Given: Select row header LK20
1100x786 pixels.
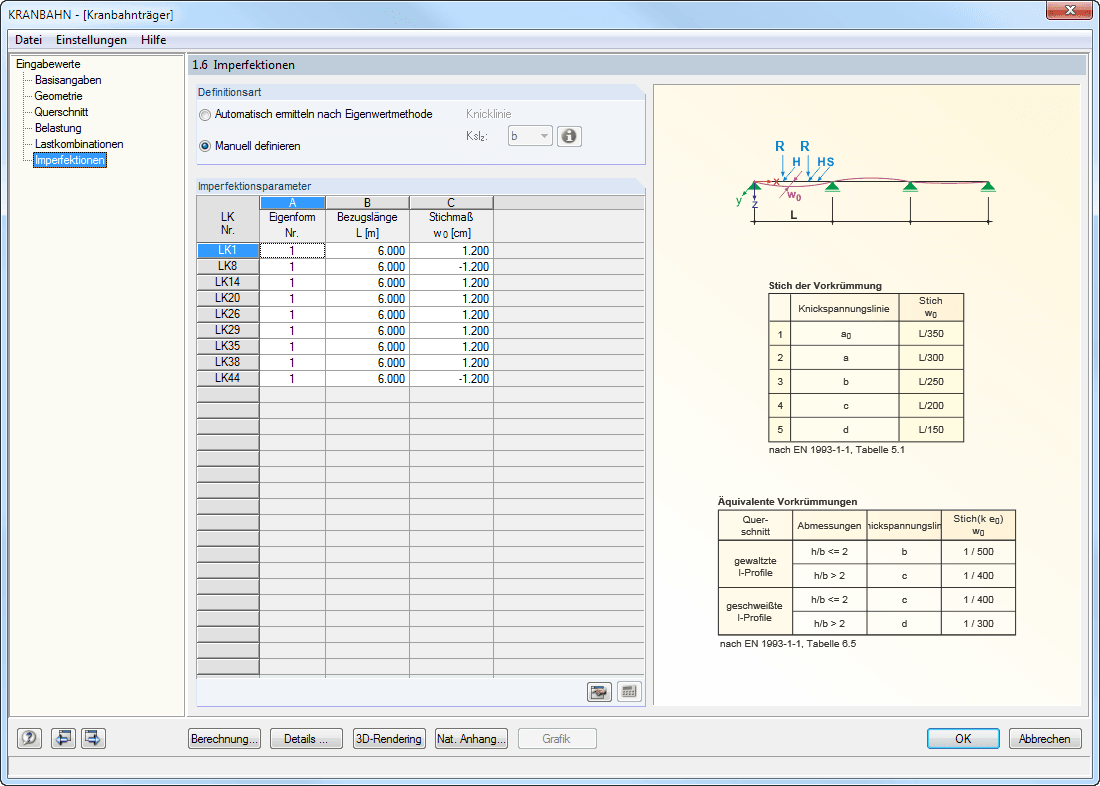Looking at the screenshot, I should pos(228,298).
